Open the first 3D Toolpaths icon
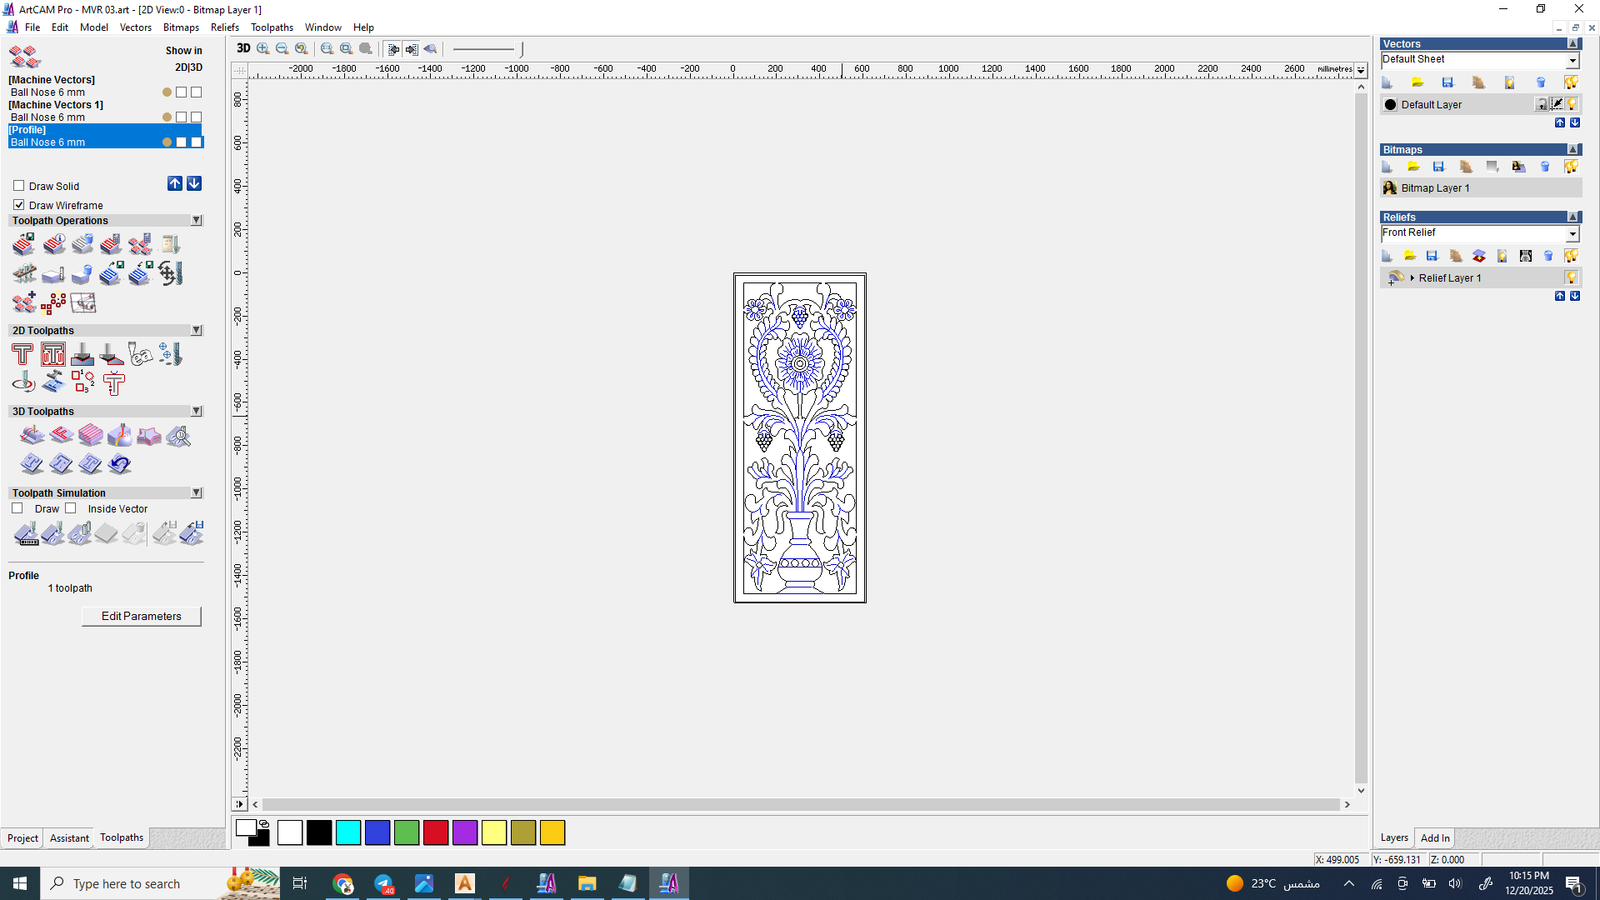1600x900 pixels. pos(32,435)
